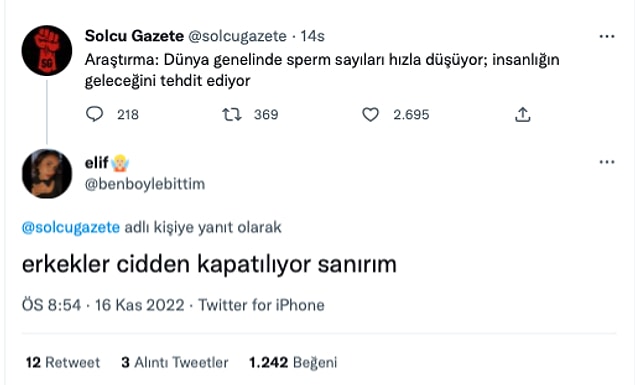
Task: Open the @benboylebittim handle
Action: click(x=145, y=184)
